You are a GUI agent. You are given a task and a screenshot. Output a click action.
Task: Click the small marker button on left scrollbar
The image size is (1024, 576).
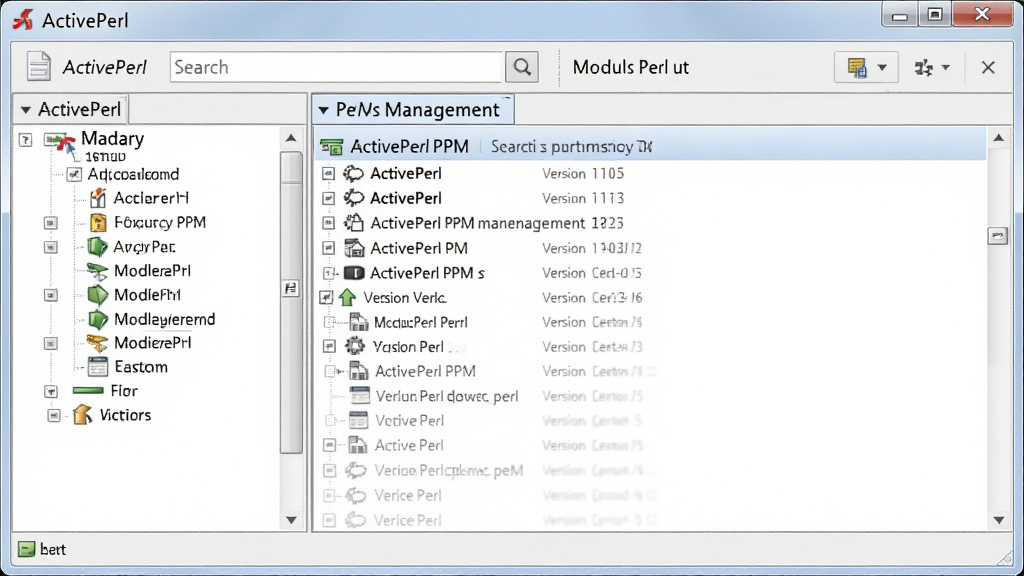[x=291, y=289]
